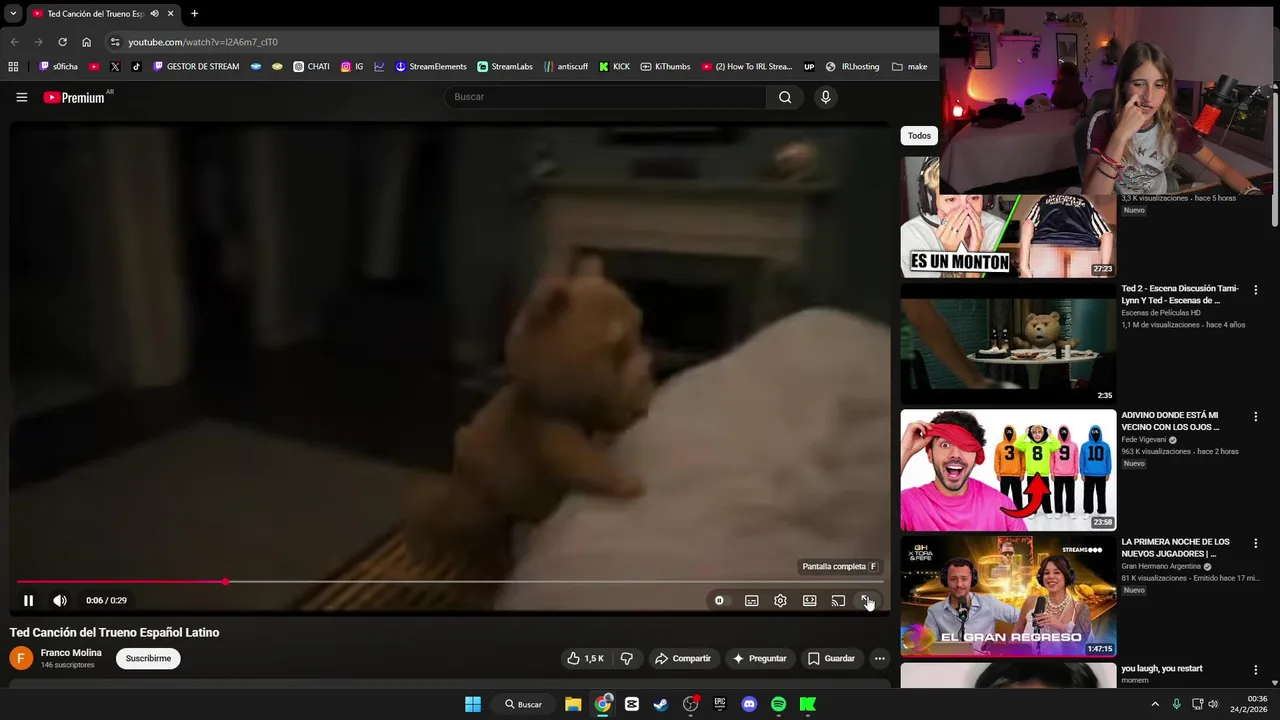
Task: Open the StreamLabs bookmark
Action: pyautogui.click(x=505, y=67)
